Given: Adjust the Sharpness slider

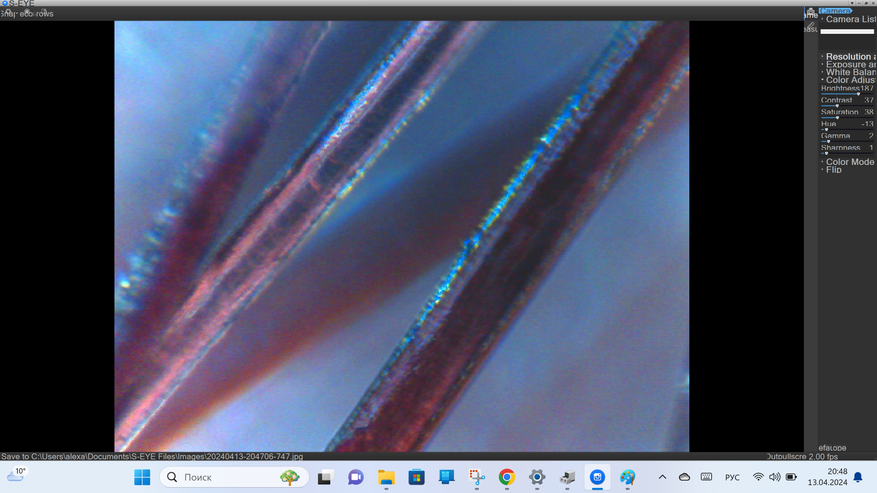Looking at the screenshot, I should point(847,153).
